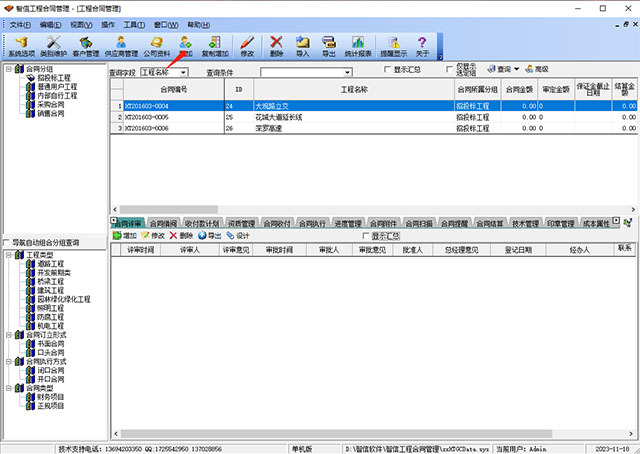
Task: Open 供应商管理 in the toolbar
Action: [122, 46]
